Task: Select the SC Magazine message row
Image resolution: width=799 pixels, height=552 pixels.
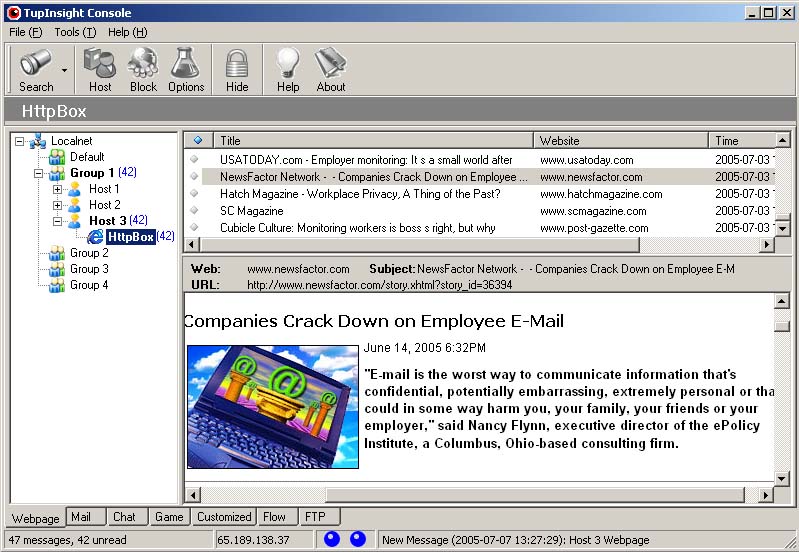Action: click(x=479, y=211)
